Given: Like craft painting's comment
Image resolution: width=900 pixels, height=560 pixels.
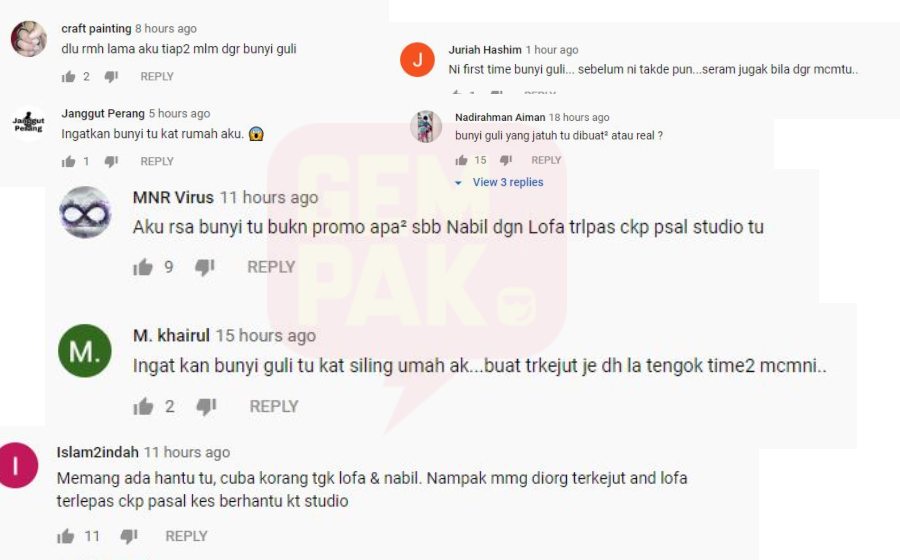Looking at the screenshot, I should (x=68, y=76).
